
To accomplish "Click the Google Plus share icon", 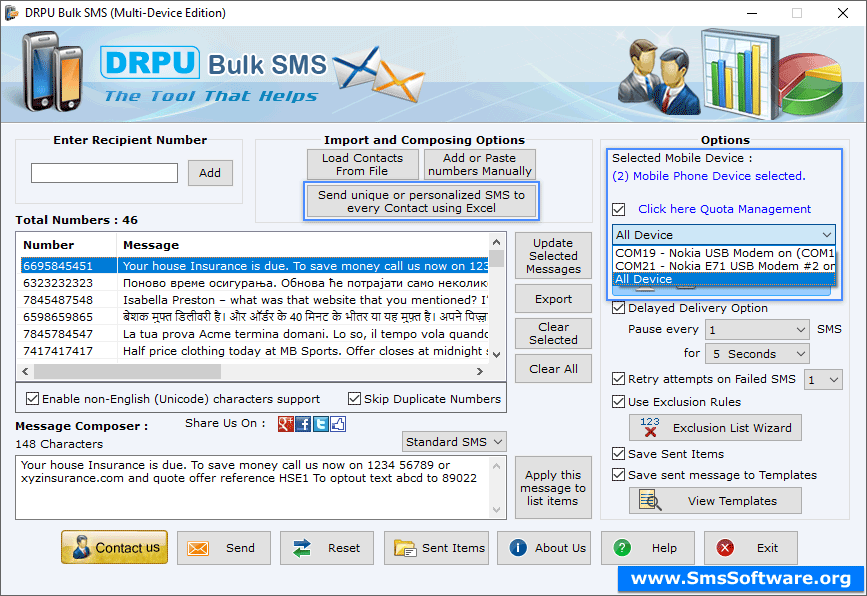I will pos(285,424).
